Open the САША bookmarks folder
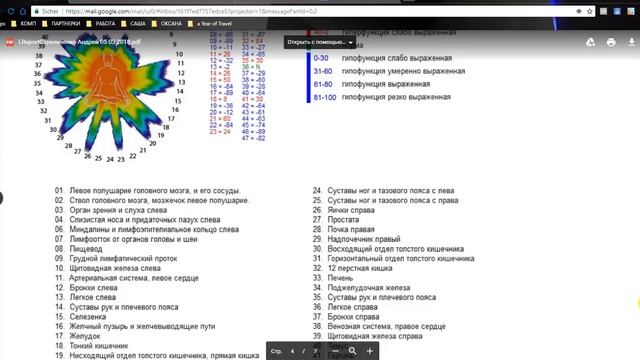The image size is (640, 360). click(133, 24)
